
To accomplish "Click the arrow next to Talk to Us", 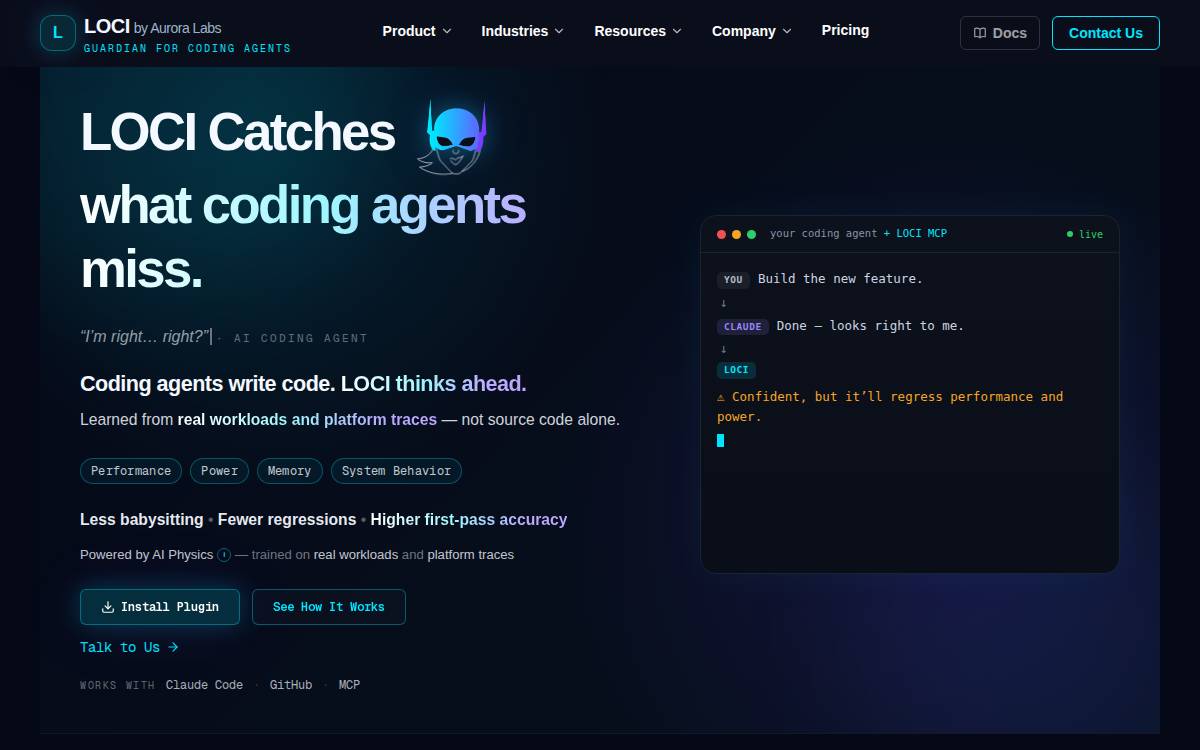I will (173, 647).
